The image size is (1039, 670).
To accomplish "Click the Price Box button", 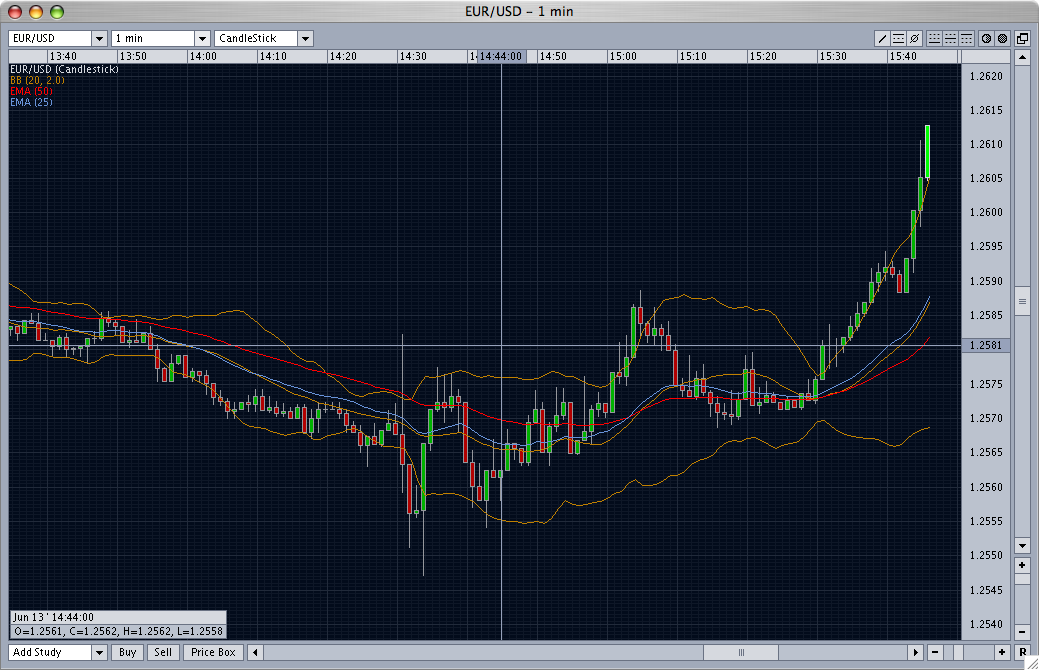I will [213, 652].
